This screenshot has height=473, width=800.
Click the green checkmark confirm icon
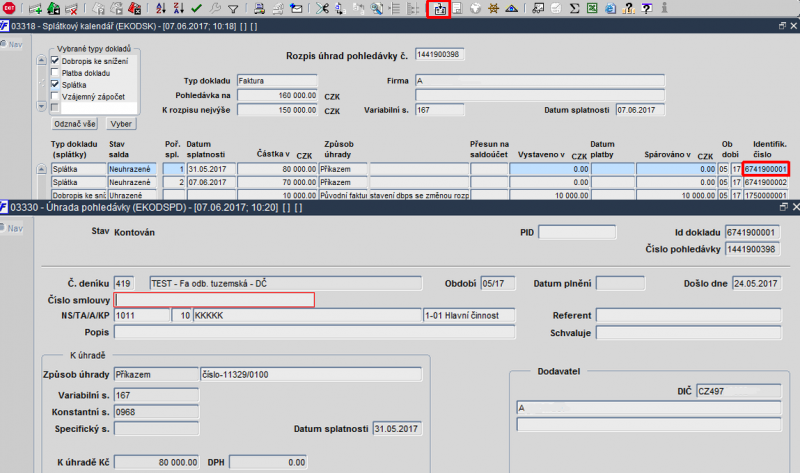(x=196, y=8)
